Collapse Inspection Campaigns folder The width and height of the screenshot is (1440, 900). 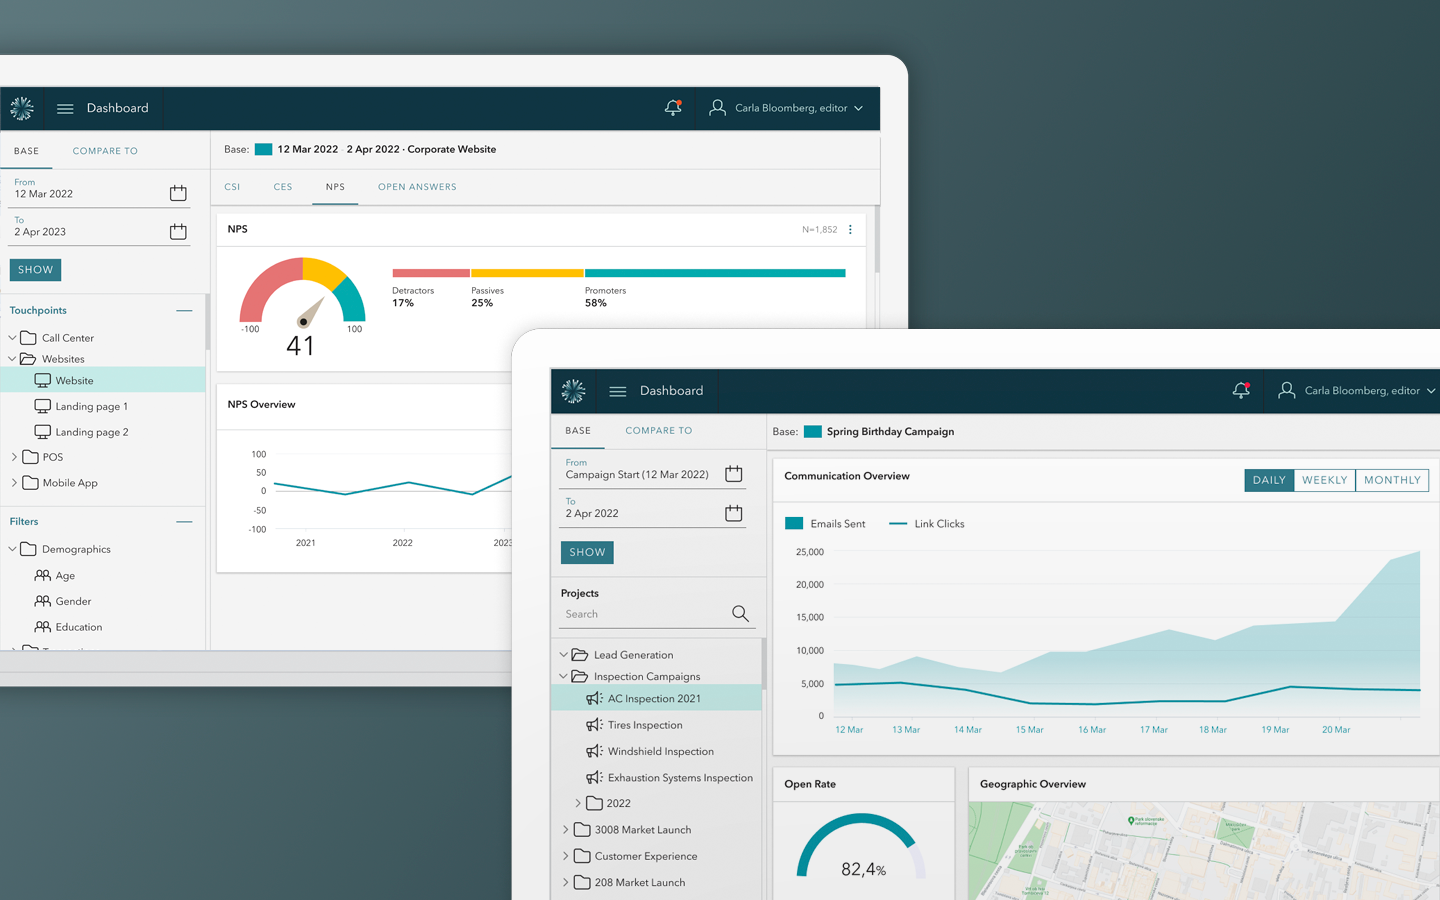coord(564,677)
